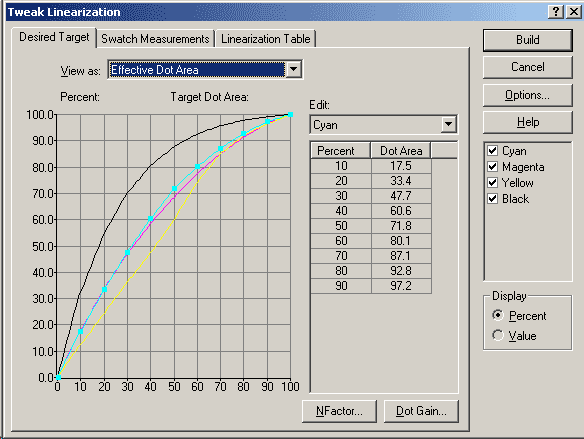Click the title bar question mark help icon

click(x=556, y=12)
